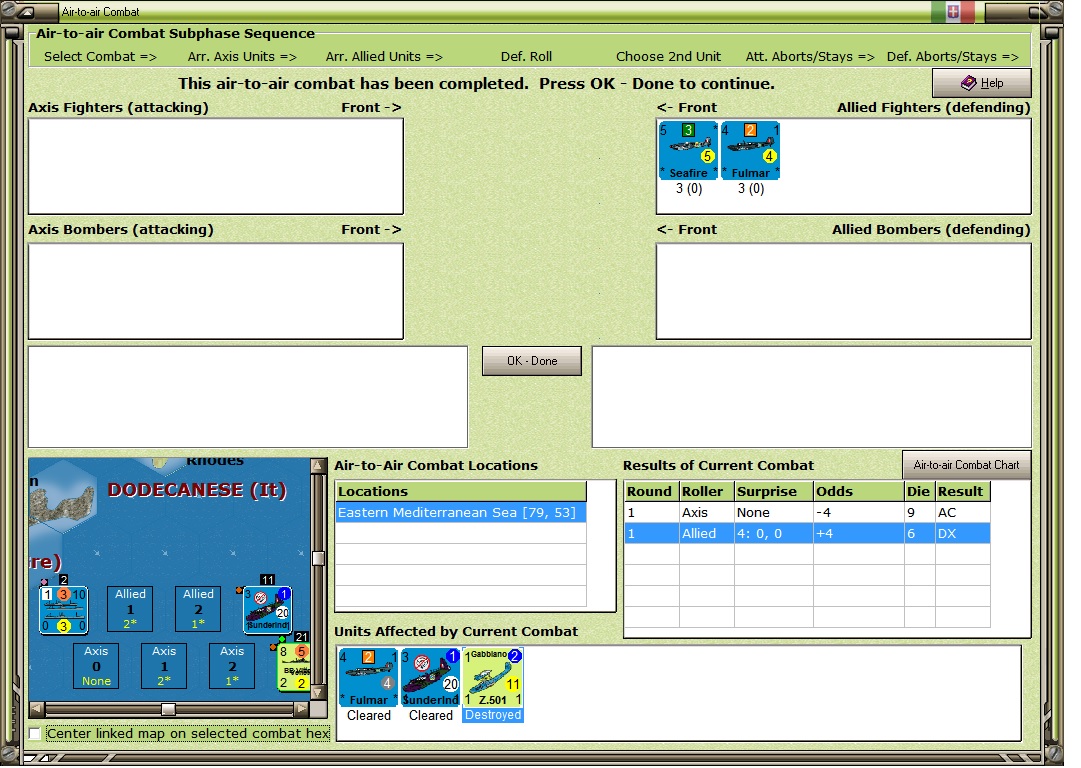Click the Sunderland counter on the map
The image size is (1081, 768).
pyautogui.click(x=267, y=609)
